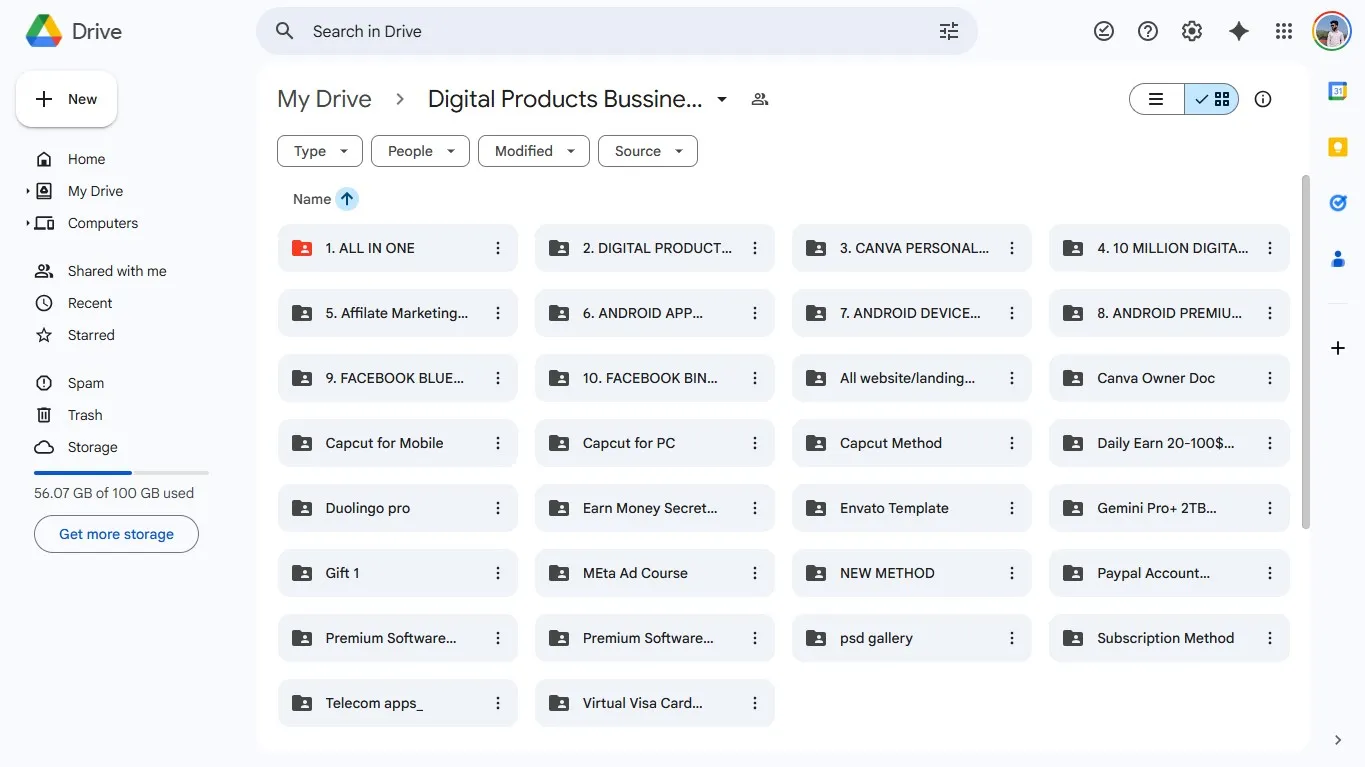Image resolution: width=1365 pixels, height=767 pixels.
Task: Open Tasks from the right side panel
Action: 1338,202
